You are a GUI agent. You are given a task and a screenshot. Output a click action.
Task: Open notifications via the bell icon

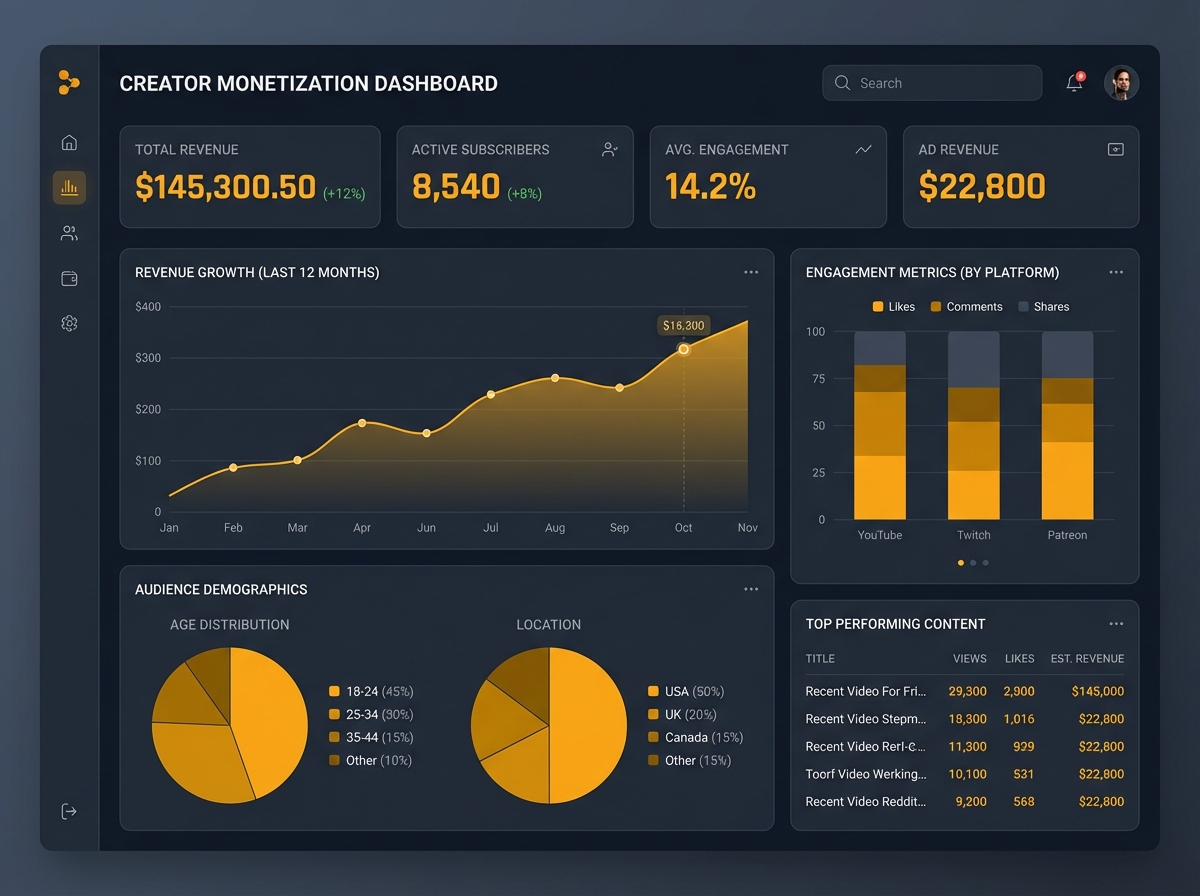click(1073, 83)
